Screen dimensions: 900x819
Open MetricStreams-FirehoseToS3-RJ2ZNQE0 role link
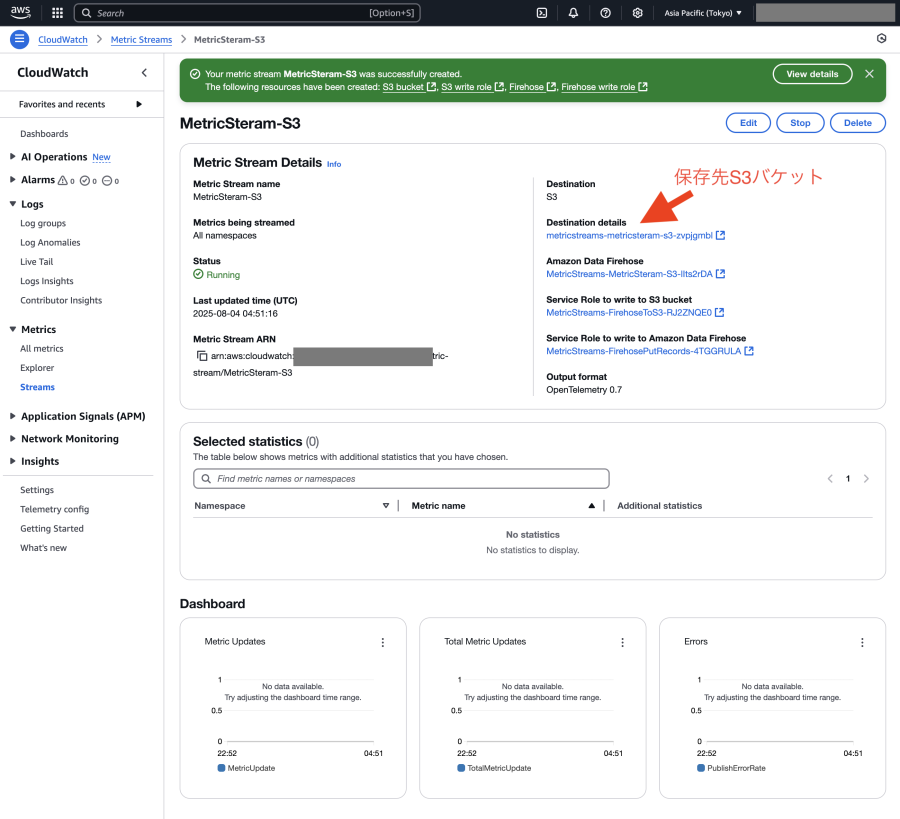pos(635,313)
